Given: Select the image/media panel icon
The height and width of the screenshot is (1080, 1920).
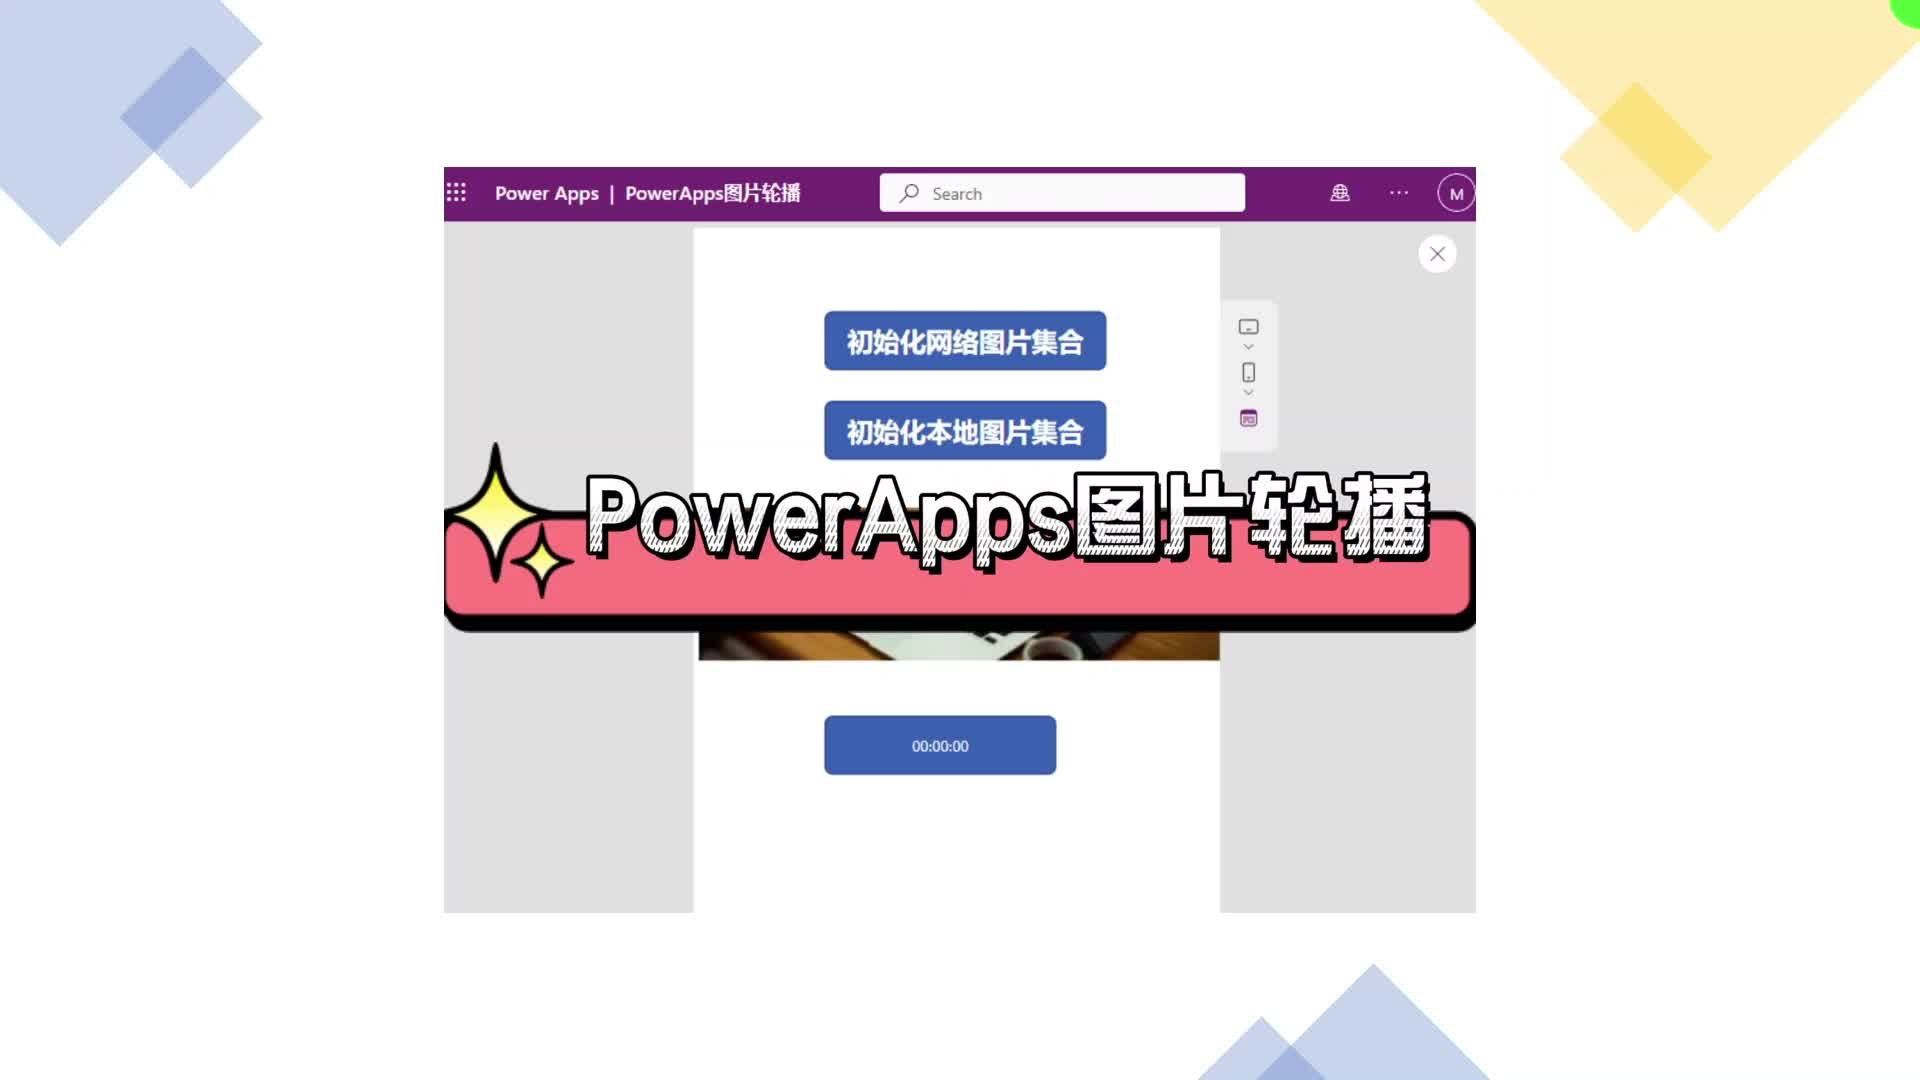Looking at the screenshot, I should pyautogui.click(x=1247, y=418).
